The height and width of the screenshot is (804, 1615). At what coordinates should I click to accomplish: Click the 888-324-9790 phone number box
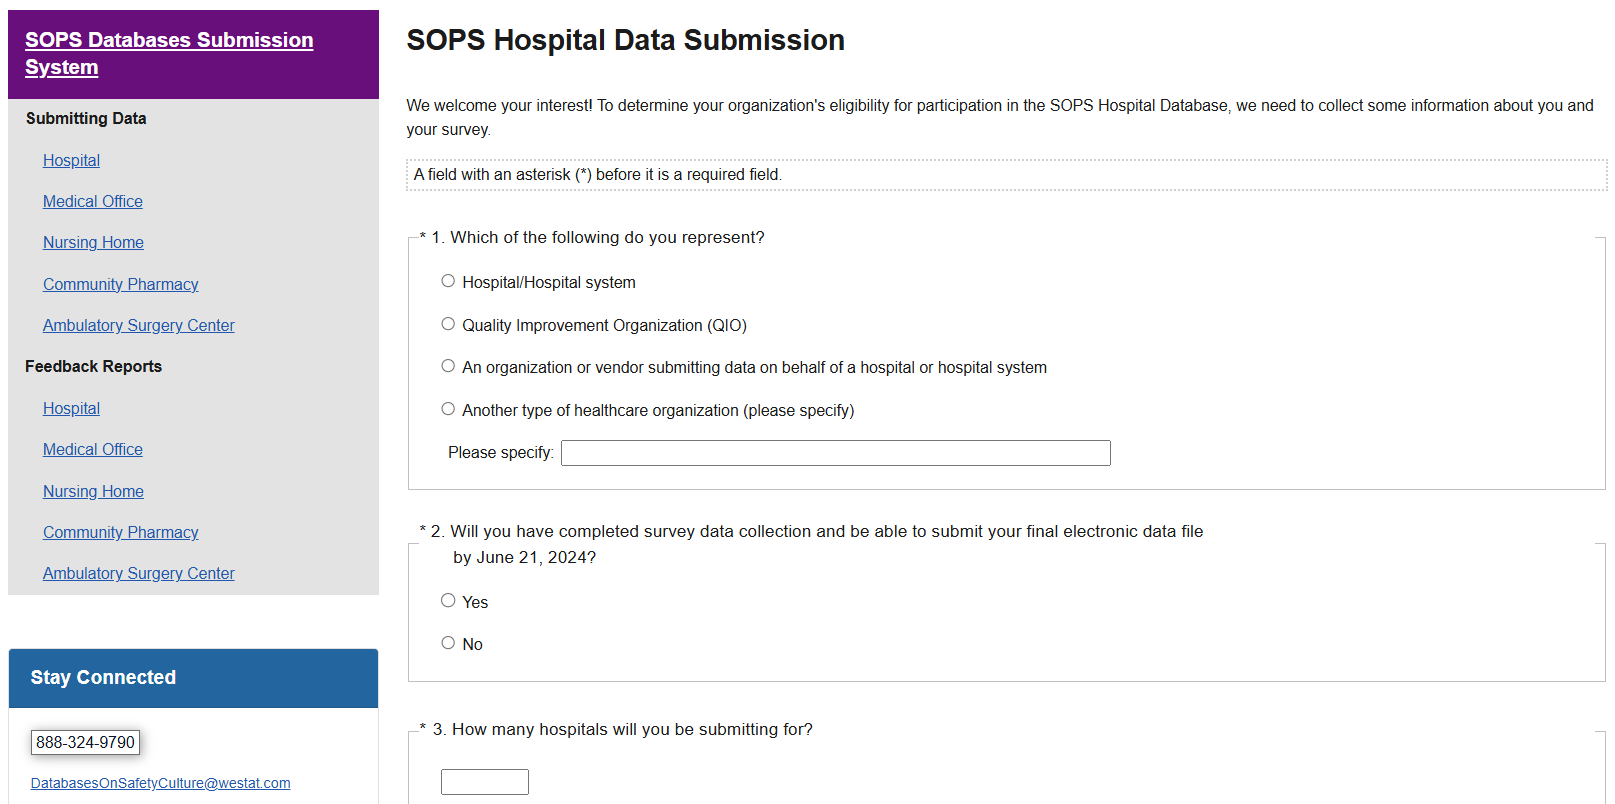tap(85, 742)
